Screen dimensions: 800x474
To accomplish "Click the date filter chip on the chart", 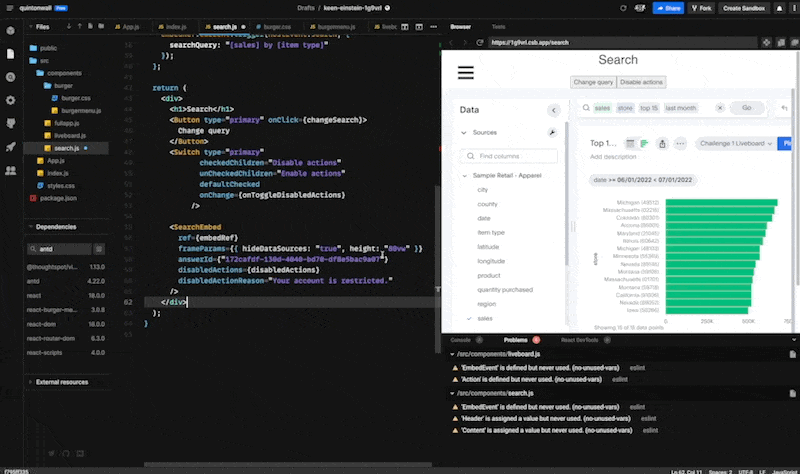I will tap(643, 180).
